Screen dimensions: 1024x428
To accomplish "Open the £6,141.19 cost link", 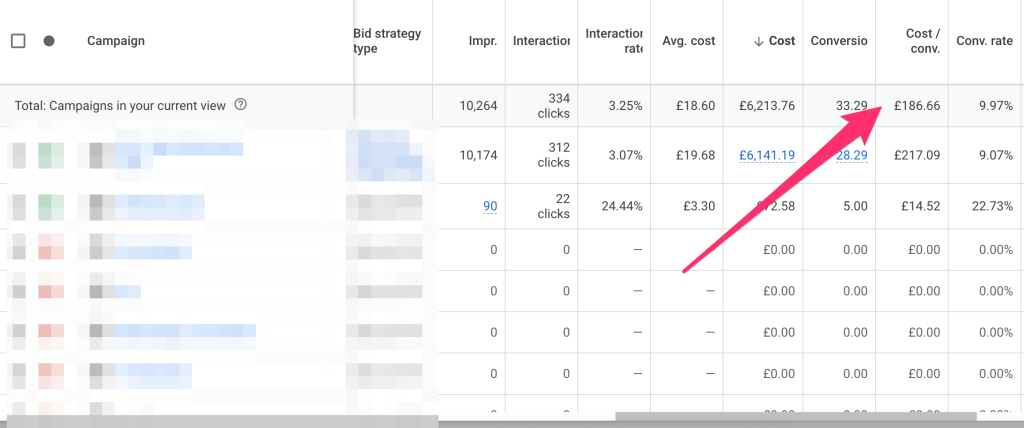I will tap(766, 155).
